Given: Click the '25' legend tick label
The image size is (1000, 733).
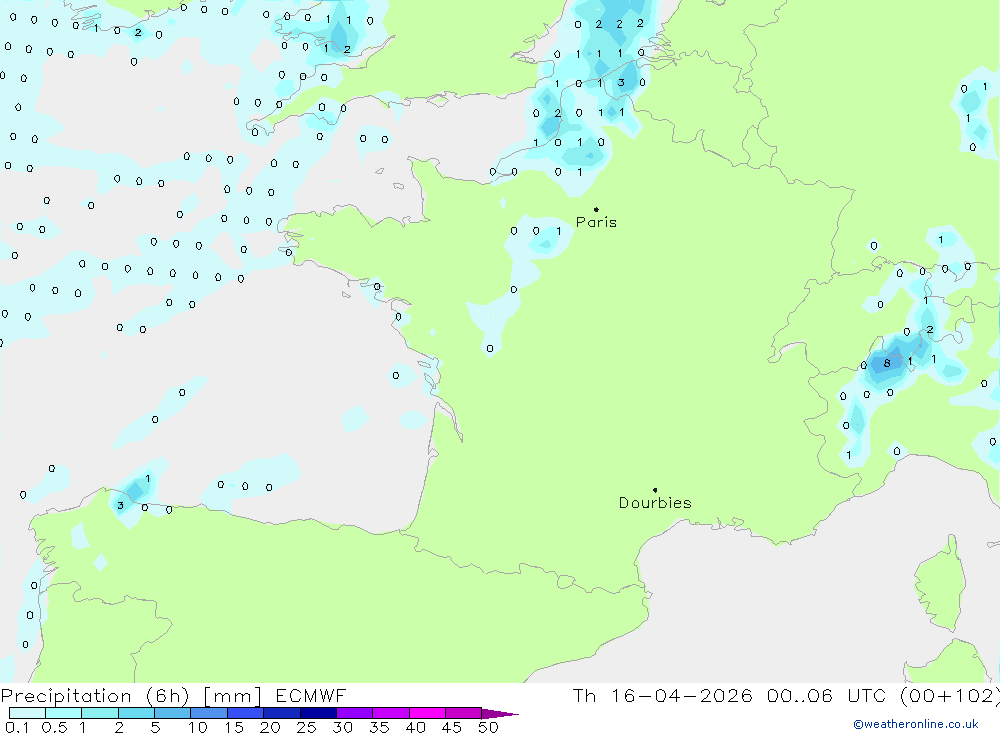Looking at the screenshot, I should coord(307,727).
